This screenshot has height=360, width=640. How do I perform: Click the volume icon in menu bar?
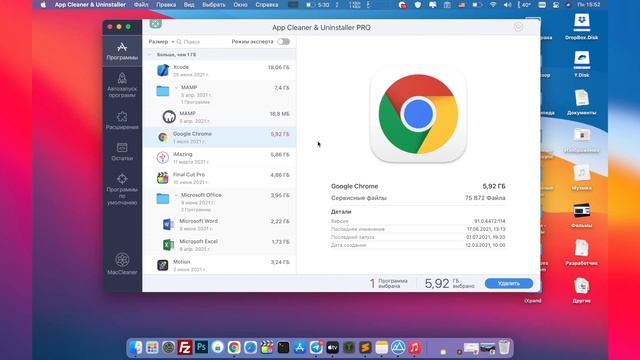(507, 5)
